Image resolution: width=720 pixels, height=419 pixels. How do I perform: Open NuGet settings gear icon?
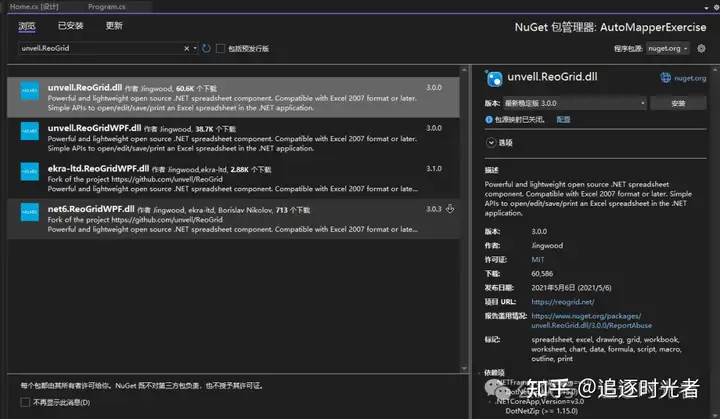[701, 48]
